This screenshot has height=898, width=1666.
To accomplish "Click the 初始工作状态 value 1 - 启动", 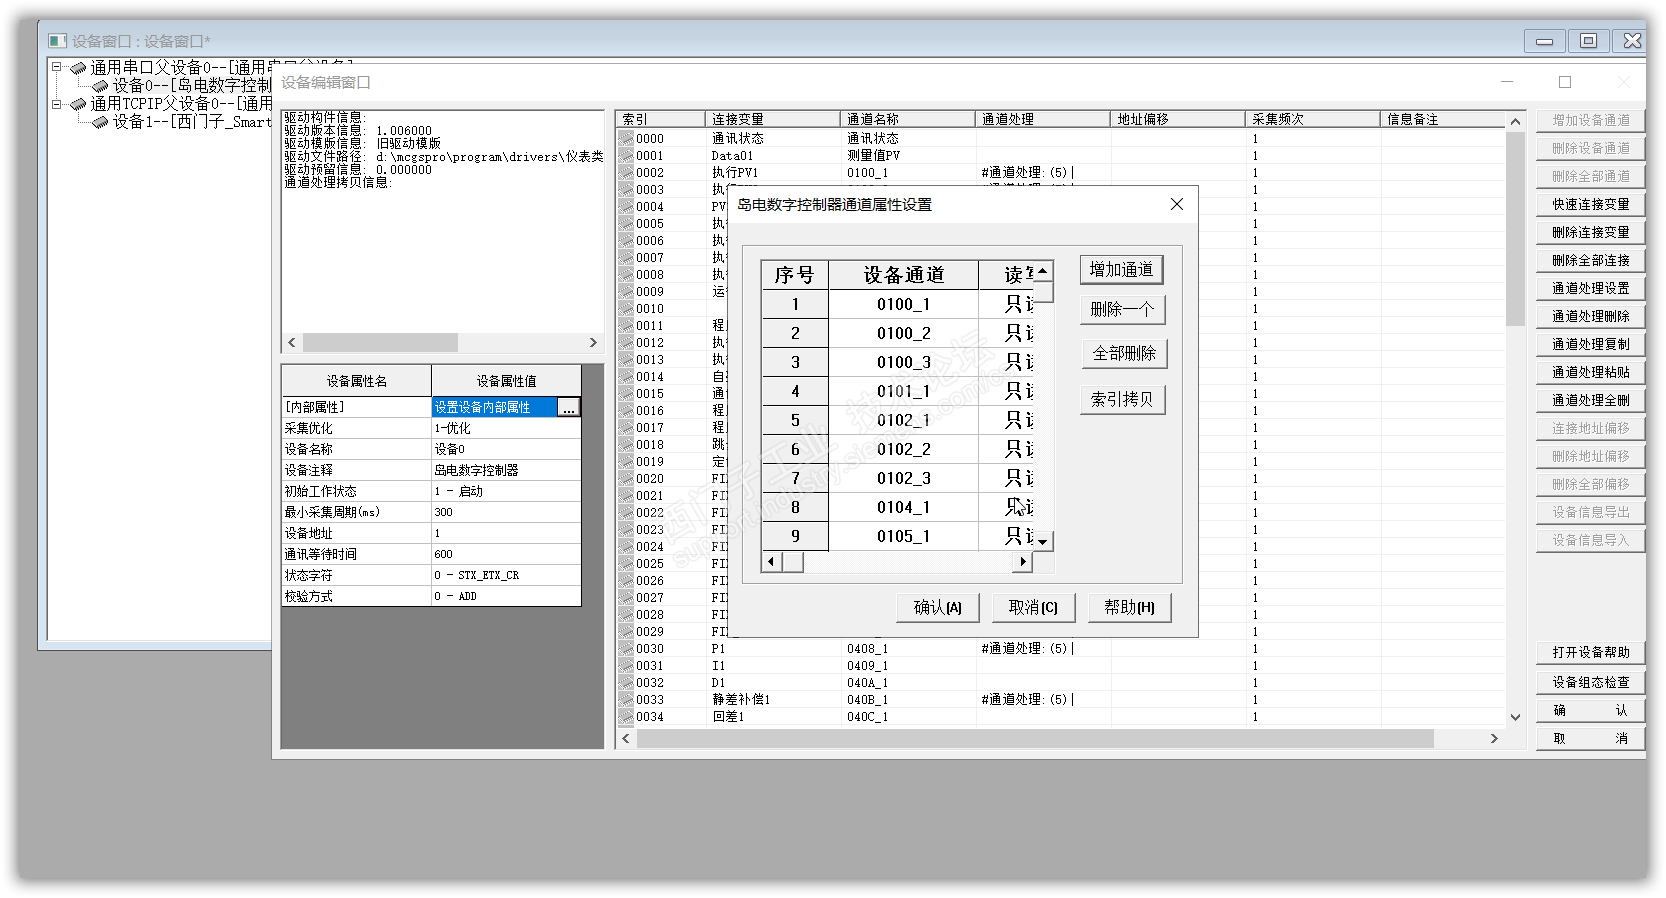I will coord(506,491).
